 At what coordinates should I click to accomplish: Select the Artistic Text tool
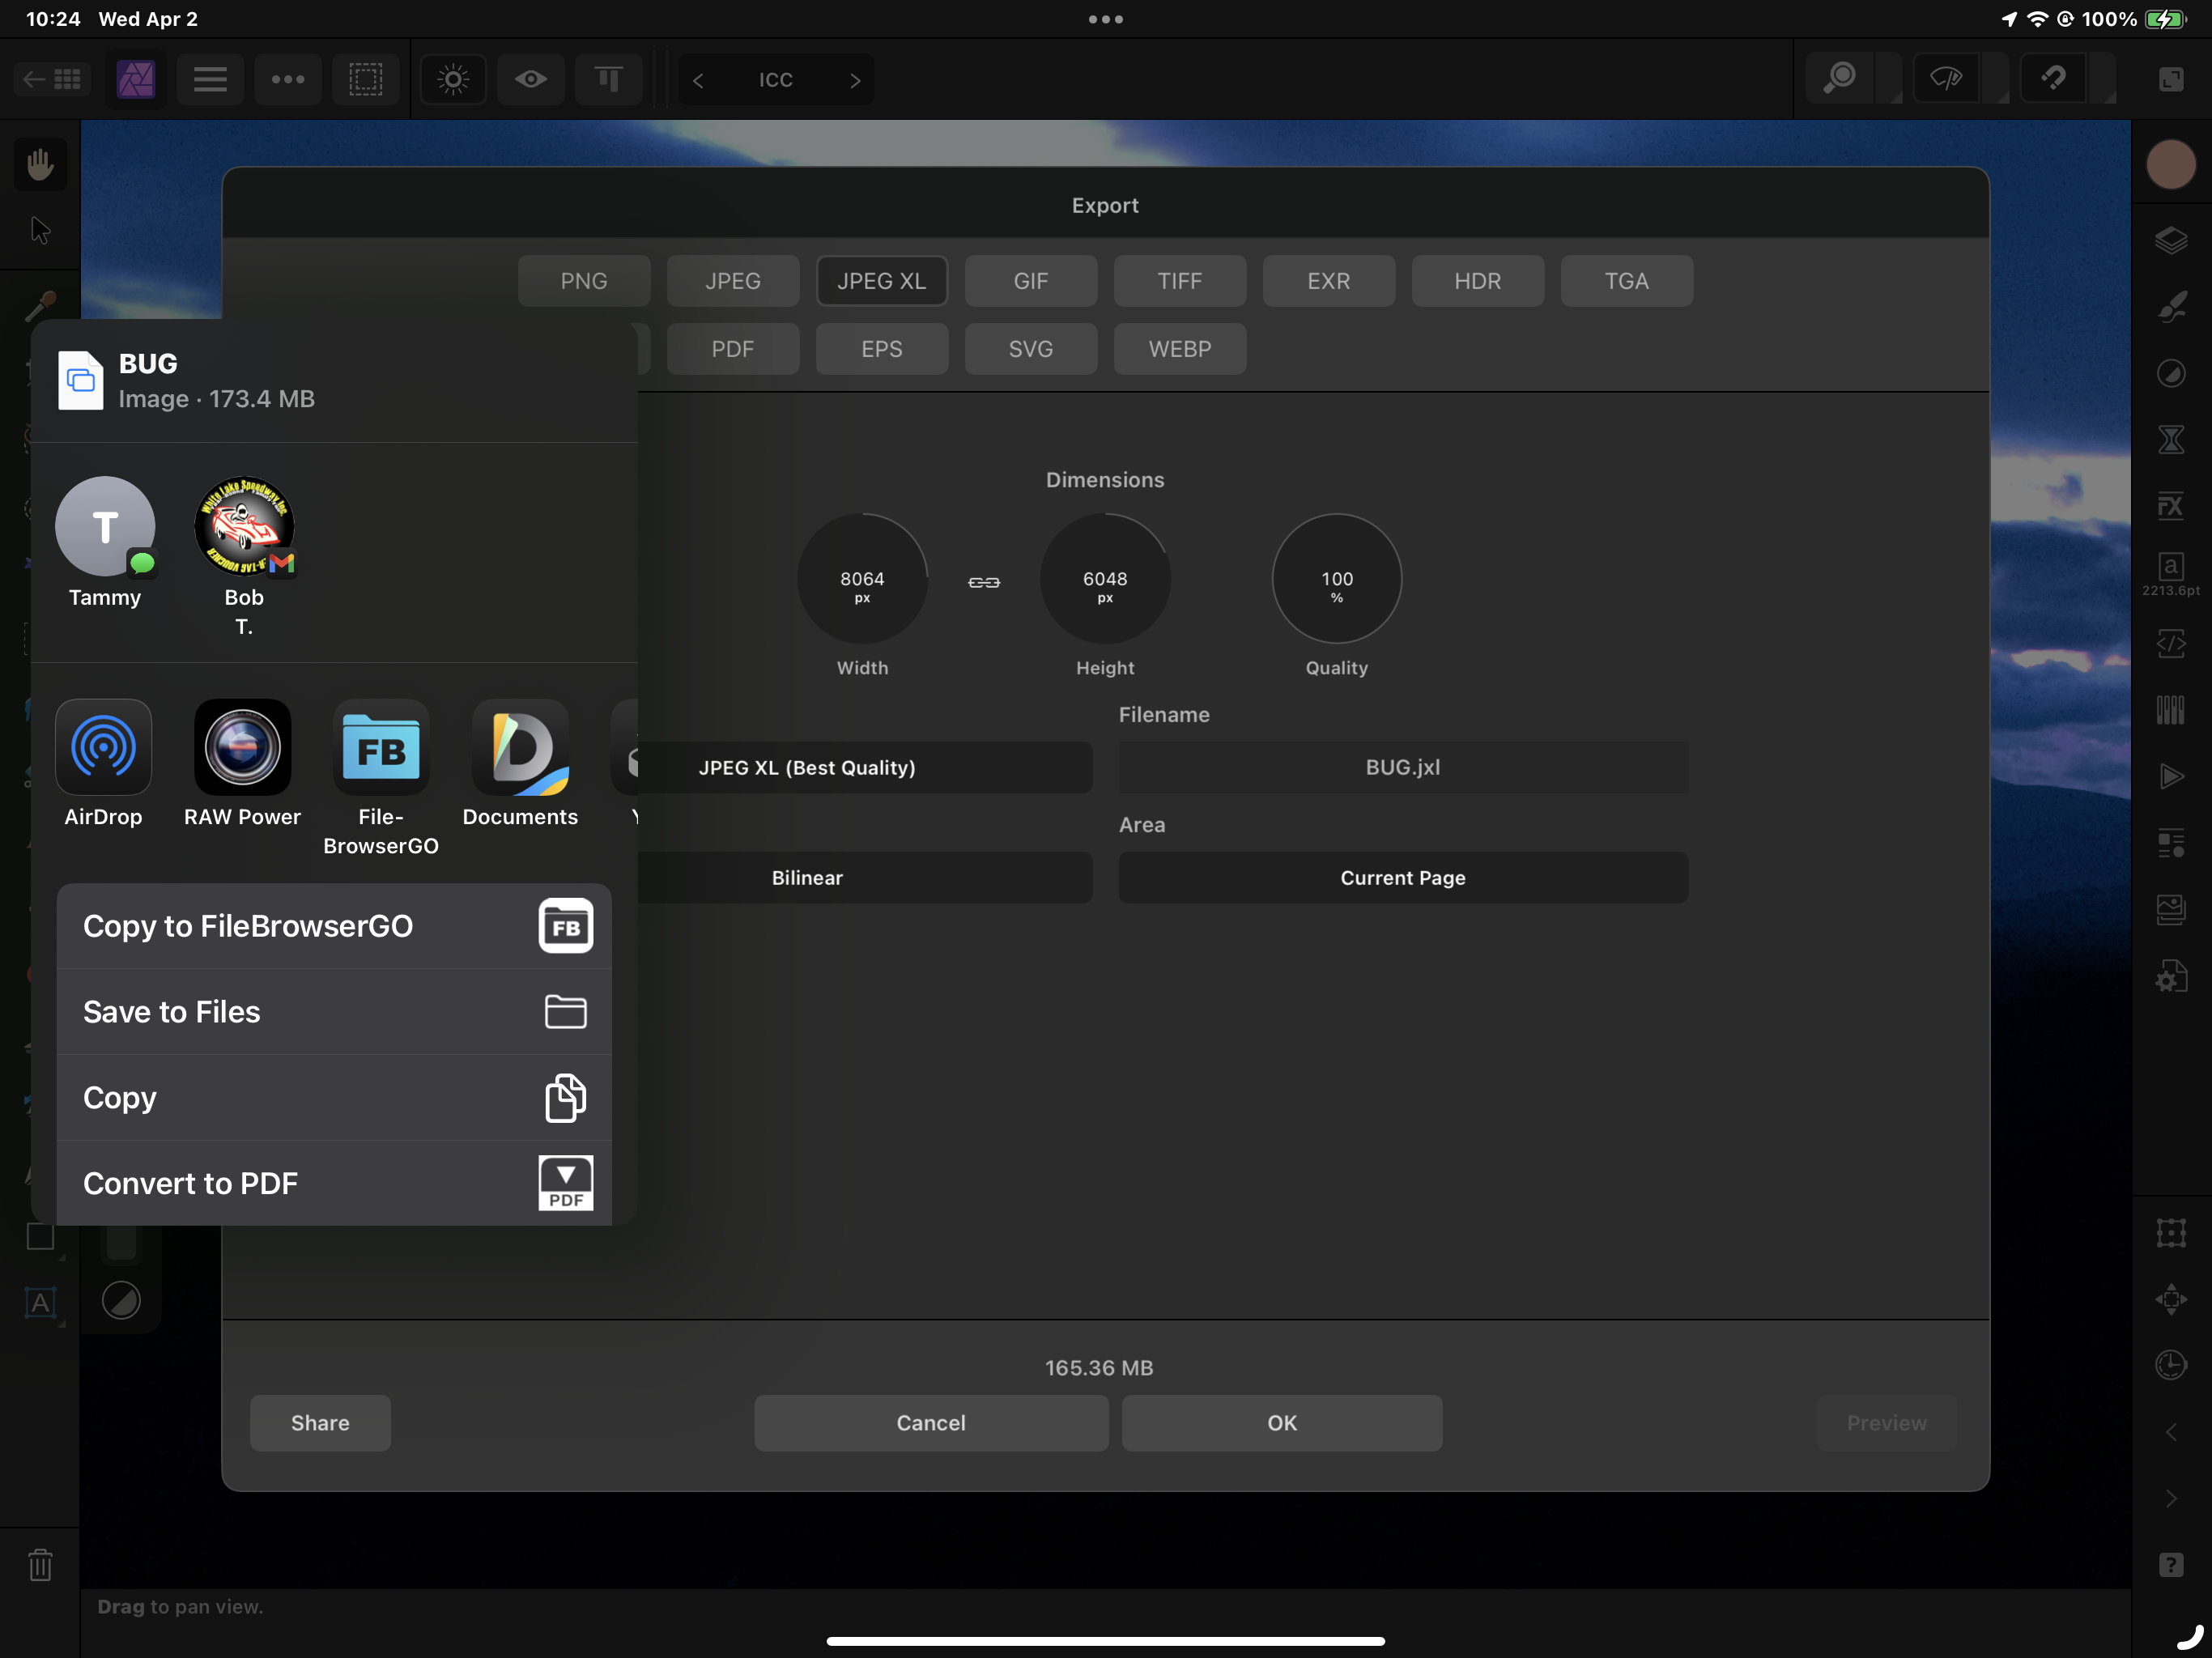pos(40,1303)
